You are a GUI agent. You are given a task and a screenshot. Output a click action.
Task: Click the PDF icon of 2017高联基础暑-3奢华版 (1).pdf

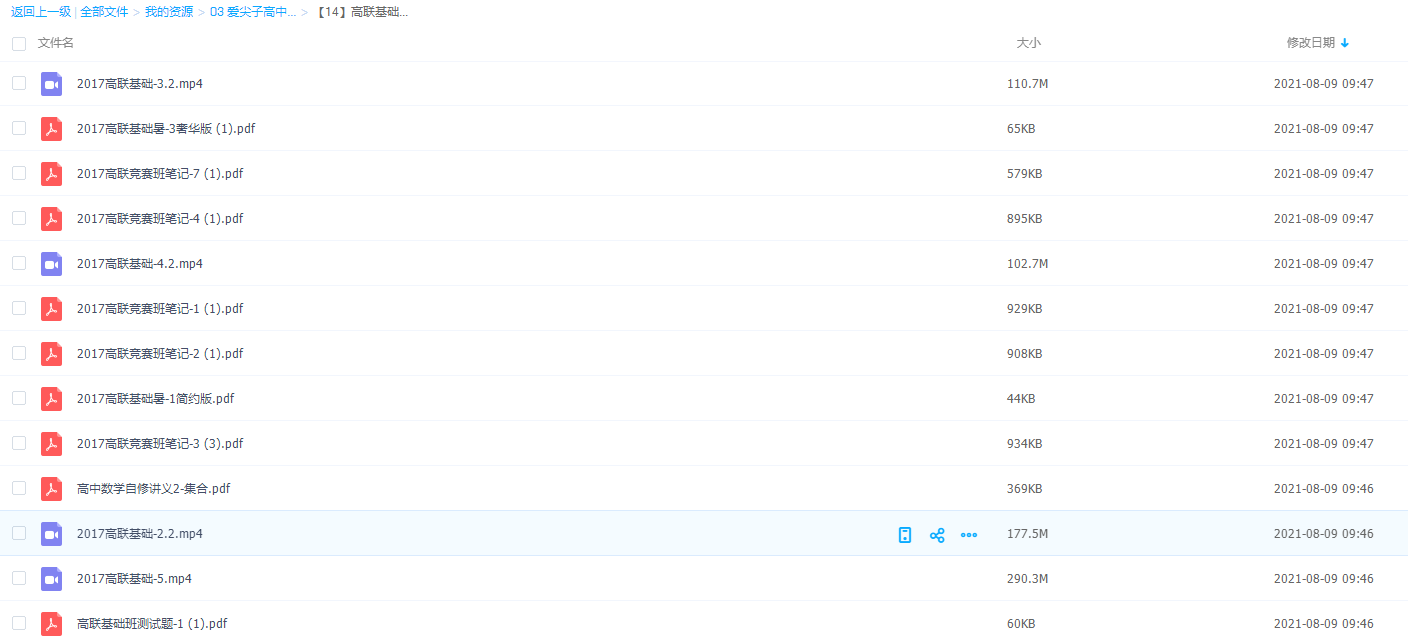tap(51, 129)
